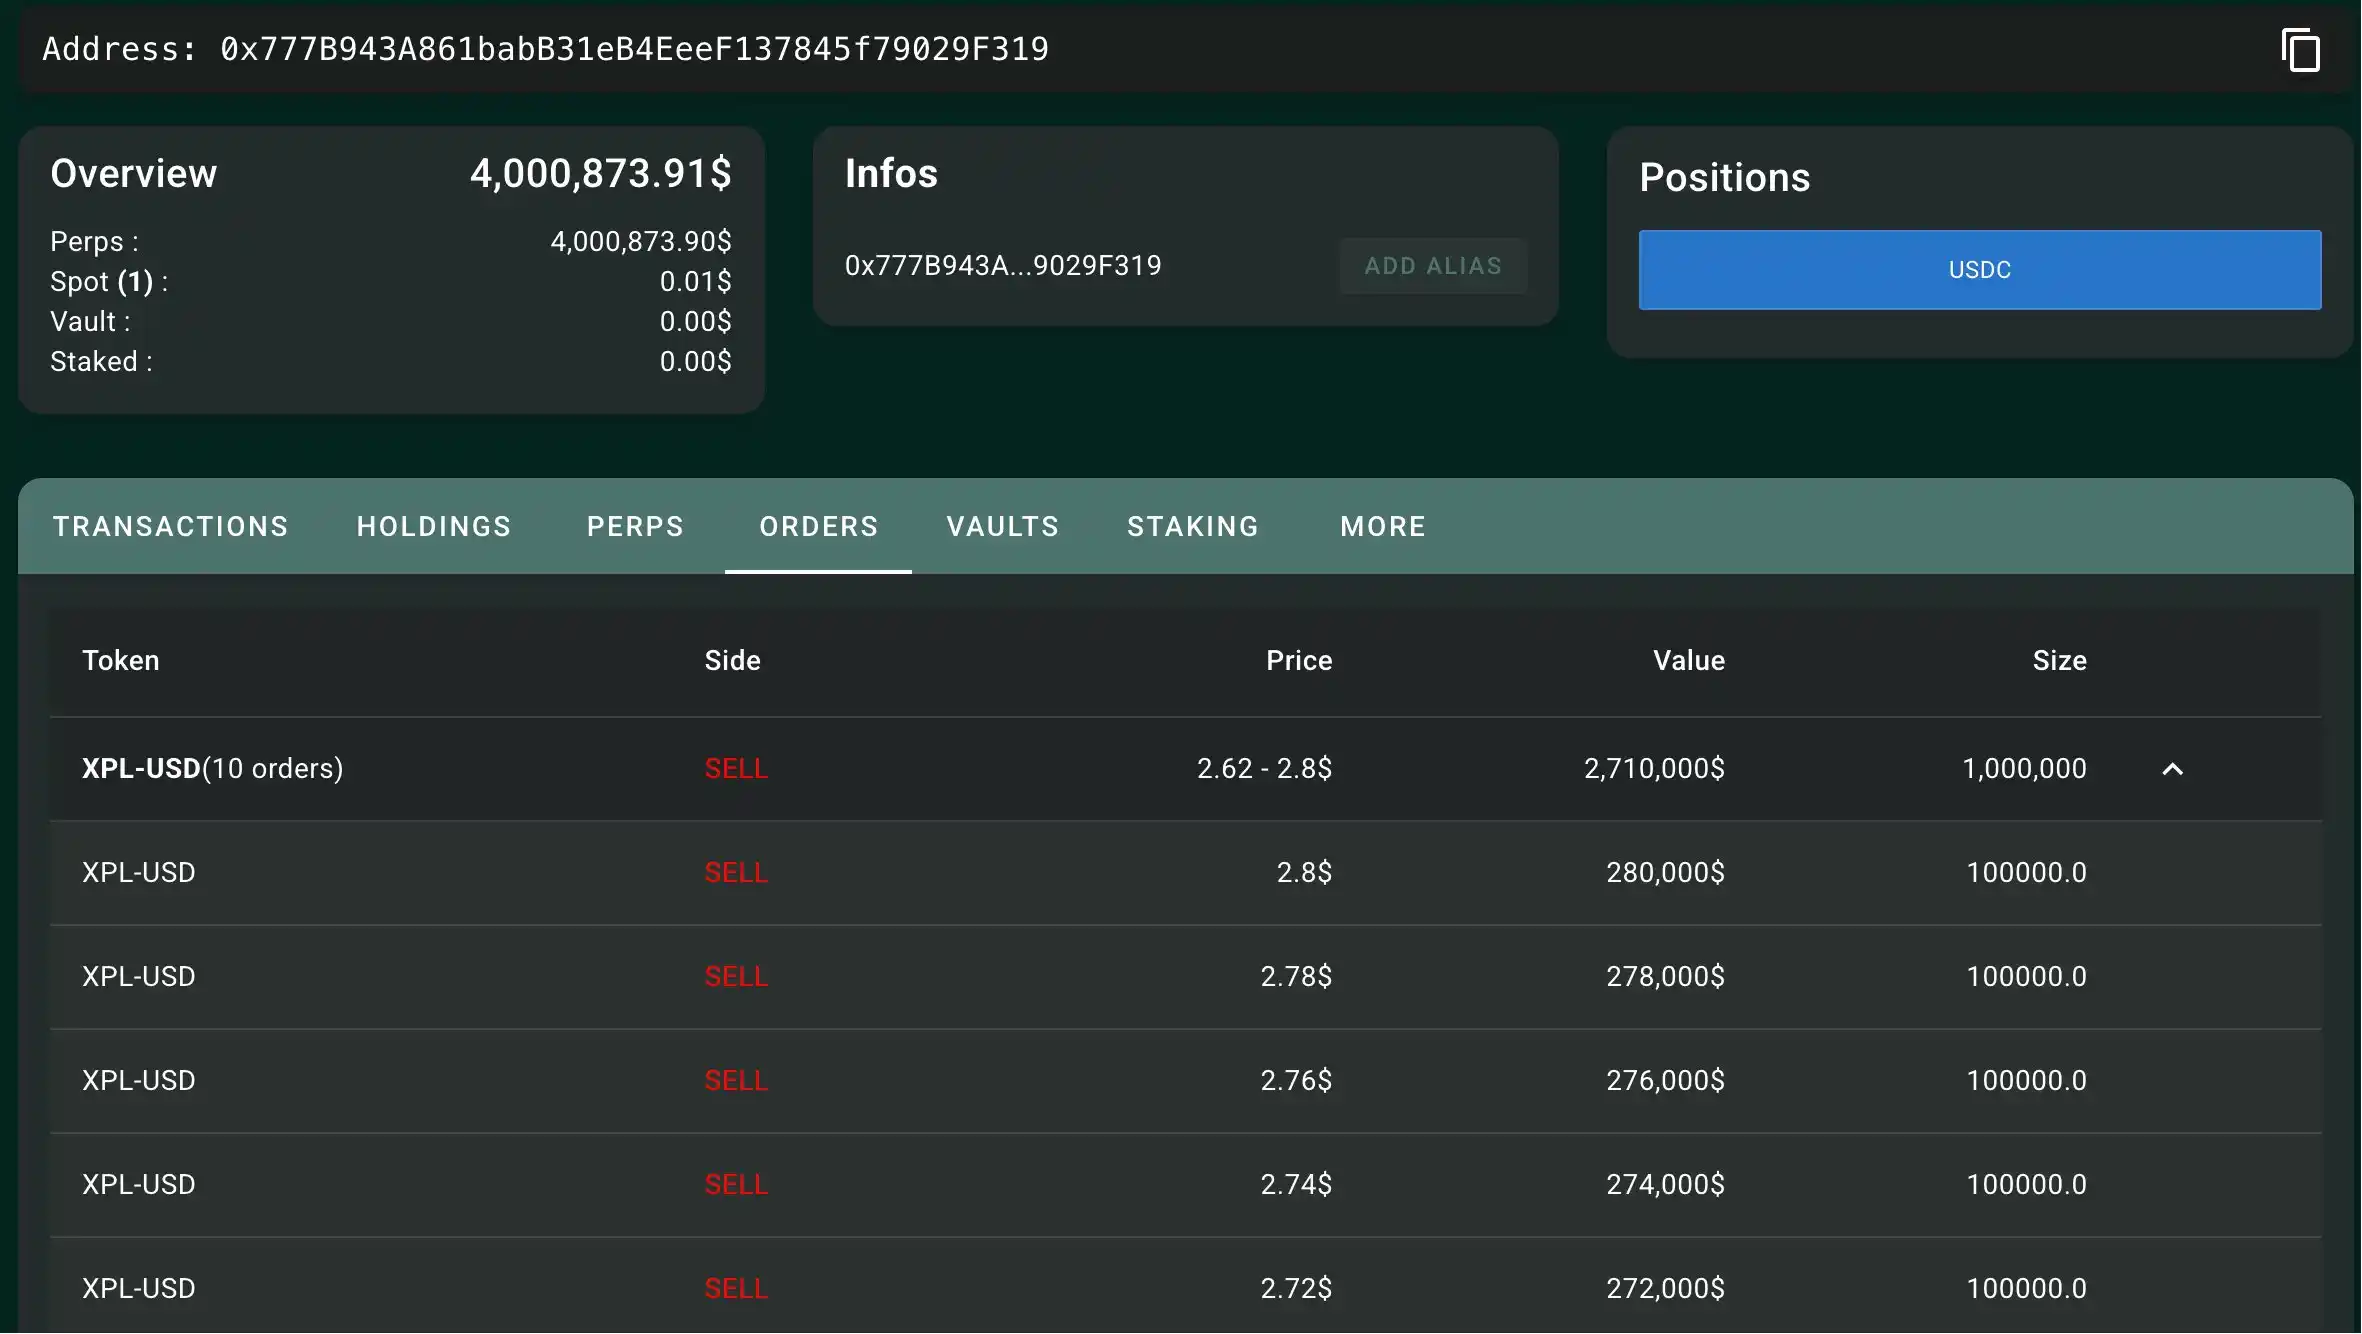Open the MORE tab menu
2362x1334 pixels.
[x=1383, y=527]
